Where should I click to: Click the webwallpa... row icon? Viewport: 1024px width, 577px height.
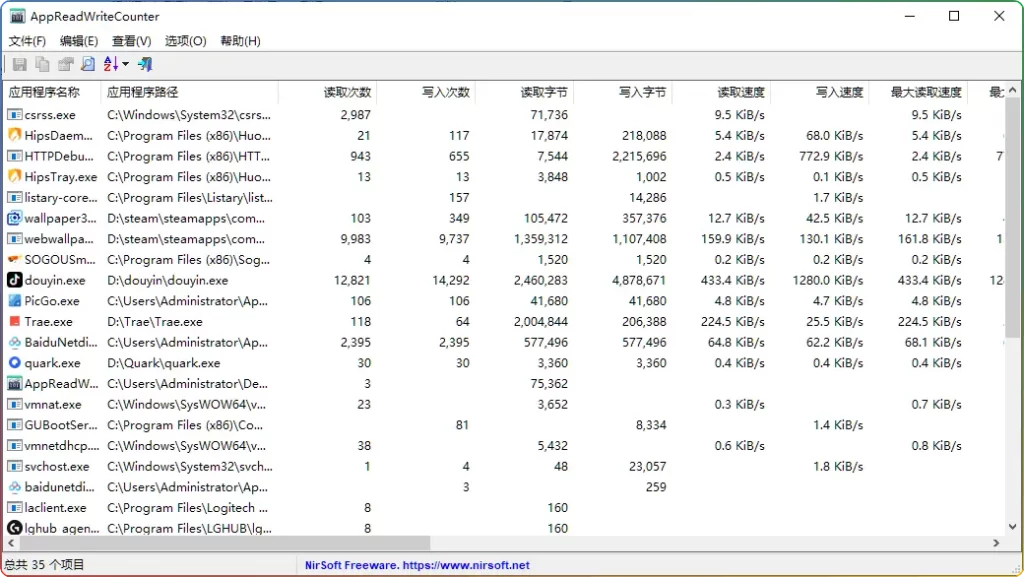14,239
